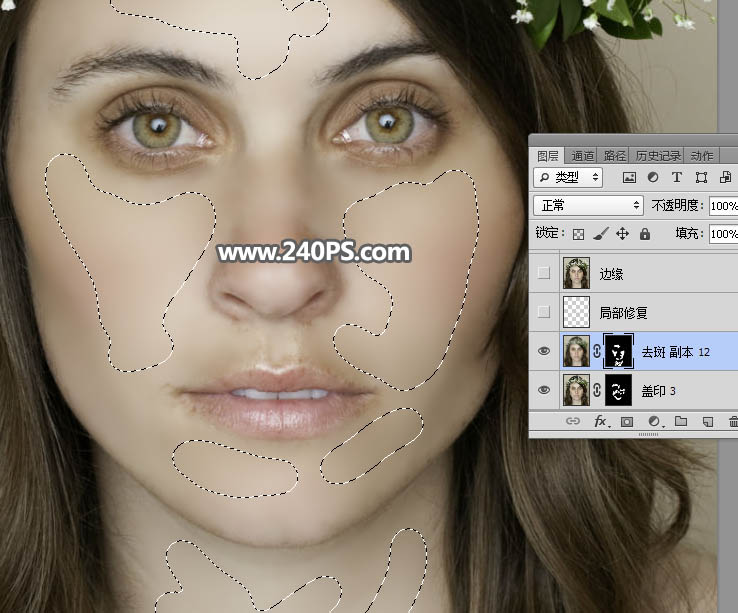Viewport: 738px width, 613px height.
Task: Select the 盖印 3 layer mask thumbnail
Action: 617,390
